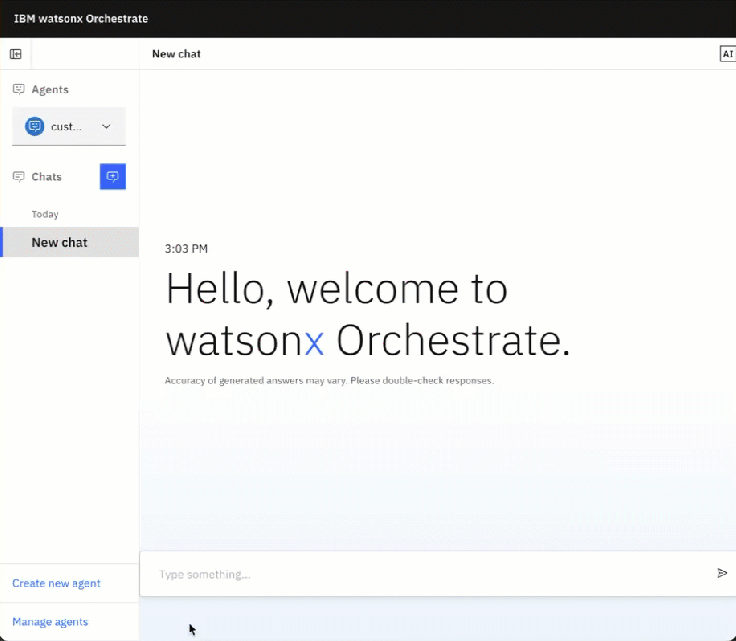Click the blue agent avatar icon

click(35, 127)
